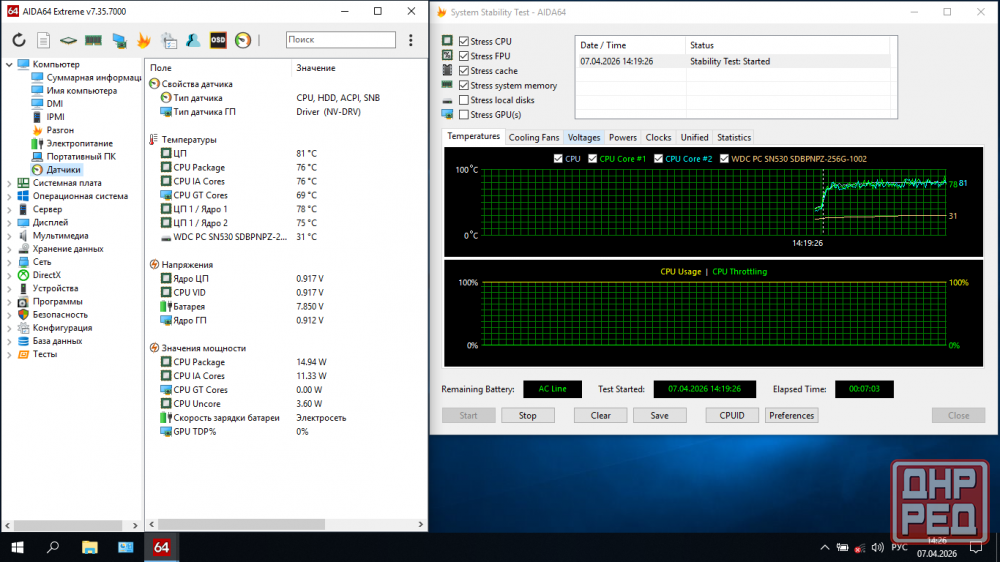Open the Statistics tab
This screenshot has width=1000, height=562.
click(733, 137)
